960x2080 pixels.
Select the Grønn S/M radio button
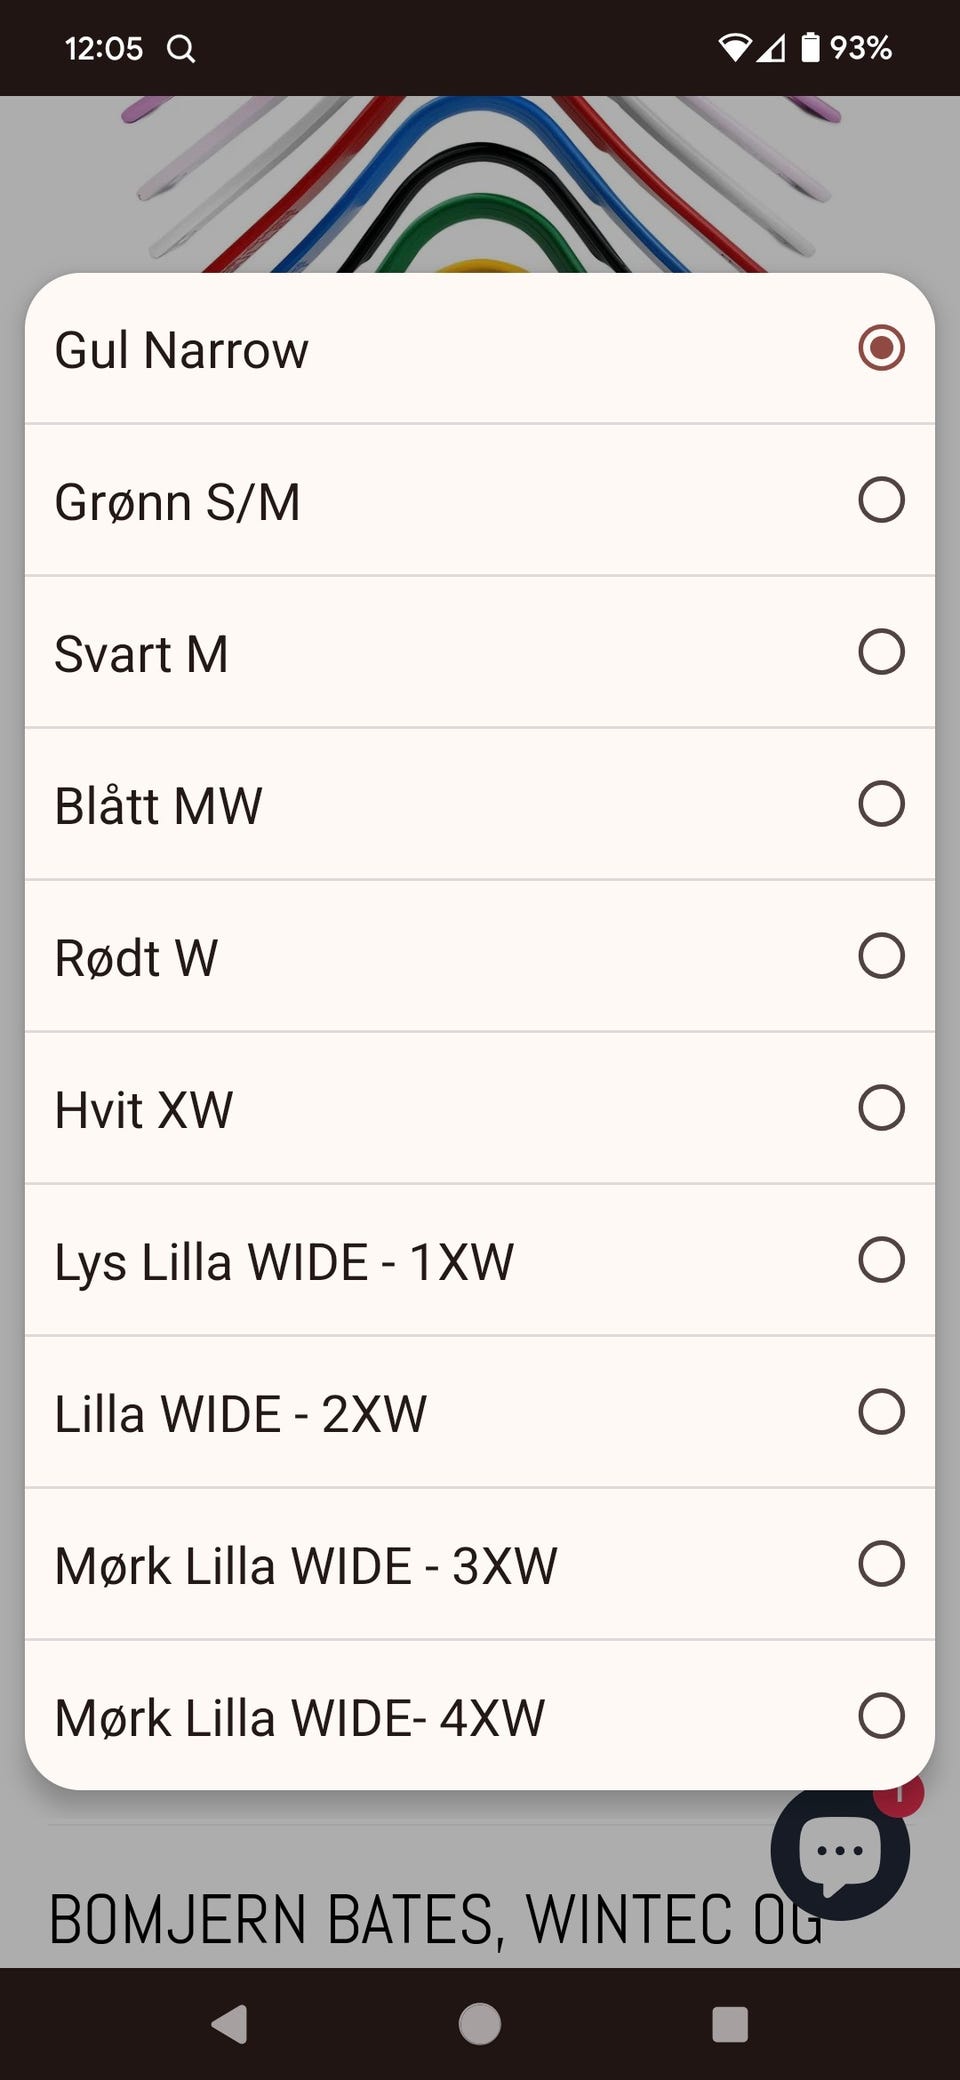(x=881, y=500)
